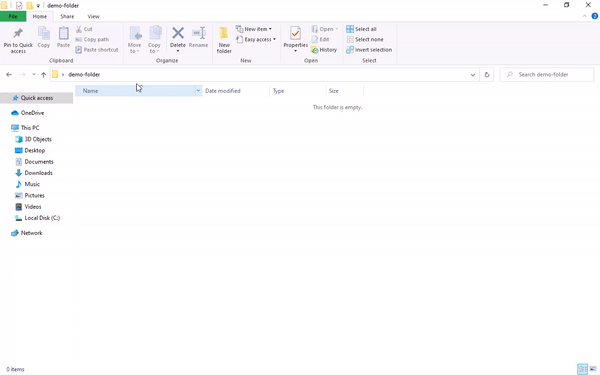
Task: Open 3D Objects folder
Action: tap(38, 139)
